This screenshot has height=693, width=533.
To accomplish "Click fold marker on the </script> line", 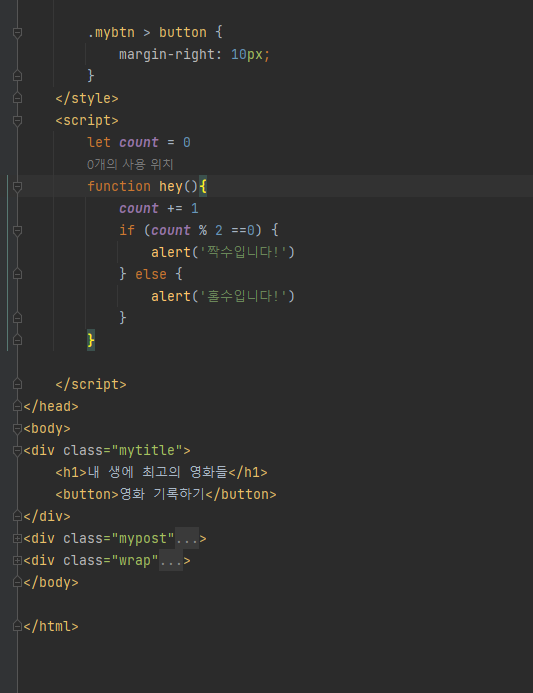I will tap(17, 384).
